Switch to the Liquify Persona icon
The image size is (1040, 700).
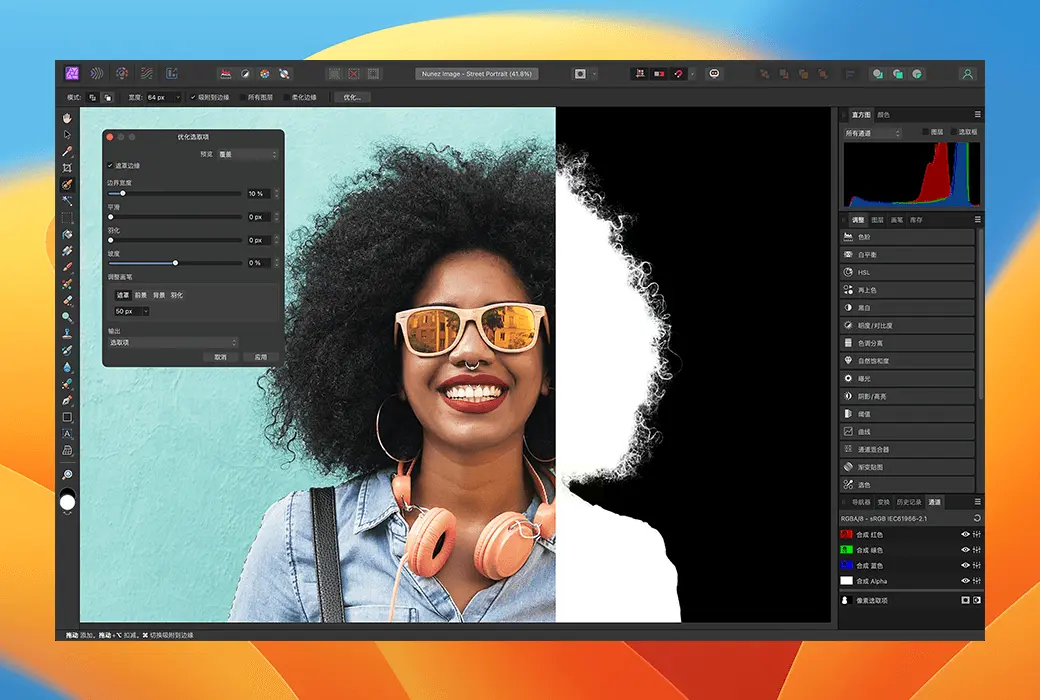[x=97, y=73]
